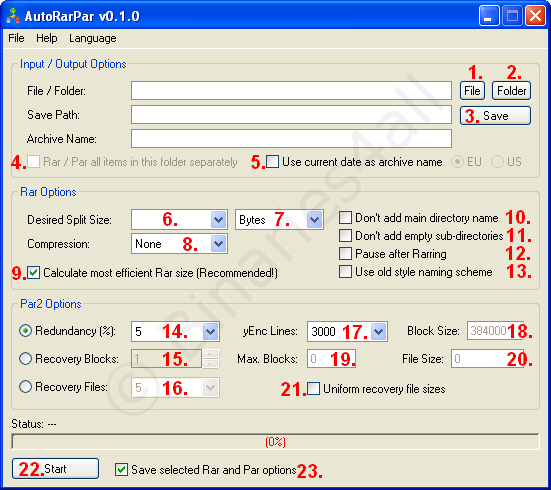Click the AutoRarPar app icon in title bar
This screenshot has height=490, width=551.
[13, 16]
